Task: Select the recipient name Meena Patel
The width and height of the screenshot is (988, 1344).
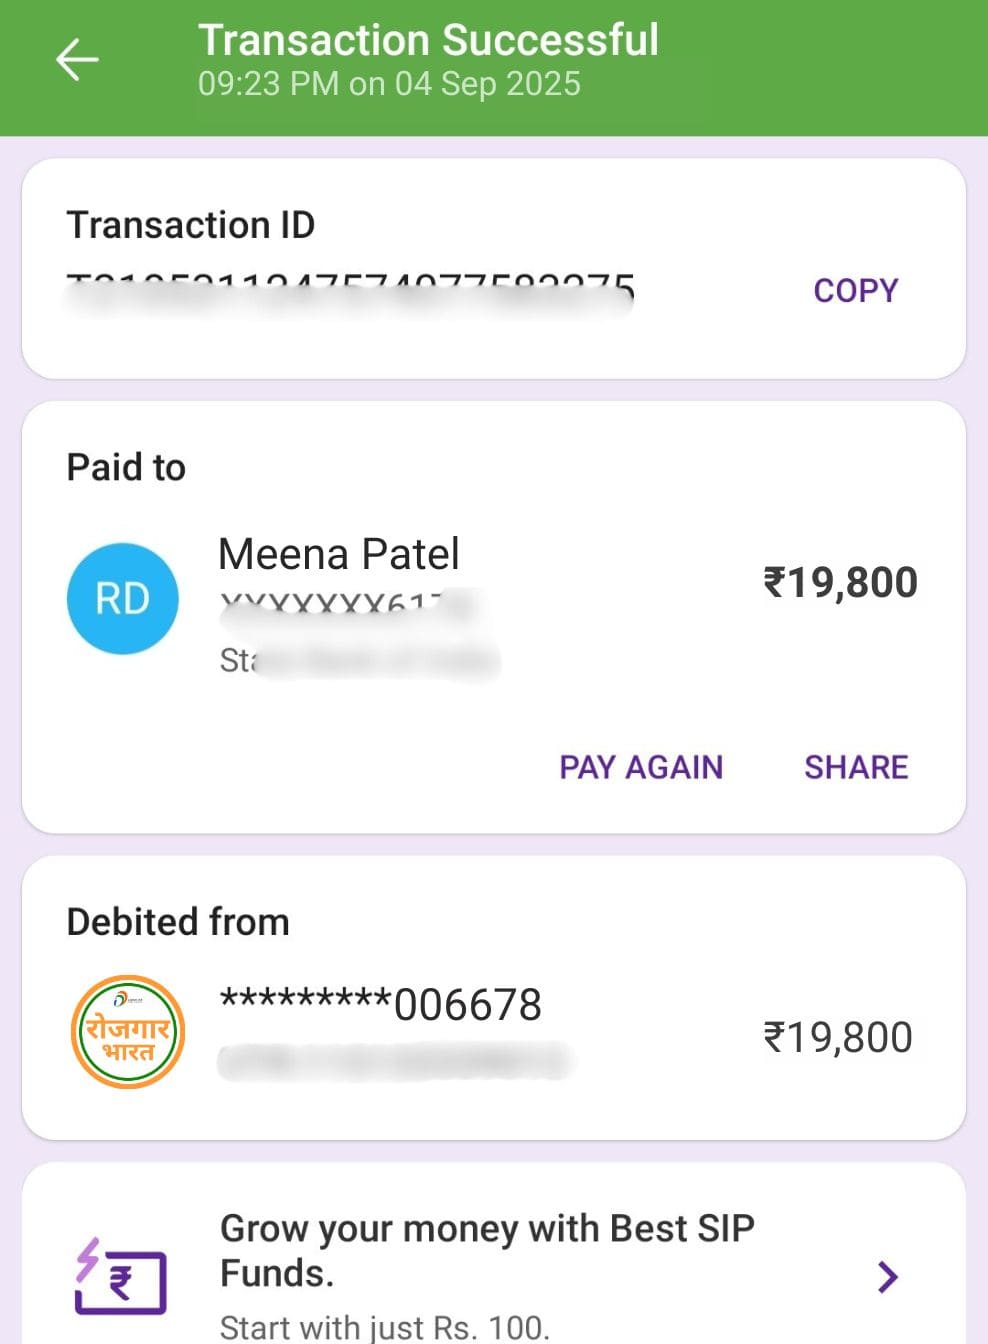Action: point(338,554)
